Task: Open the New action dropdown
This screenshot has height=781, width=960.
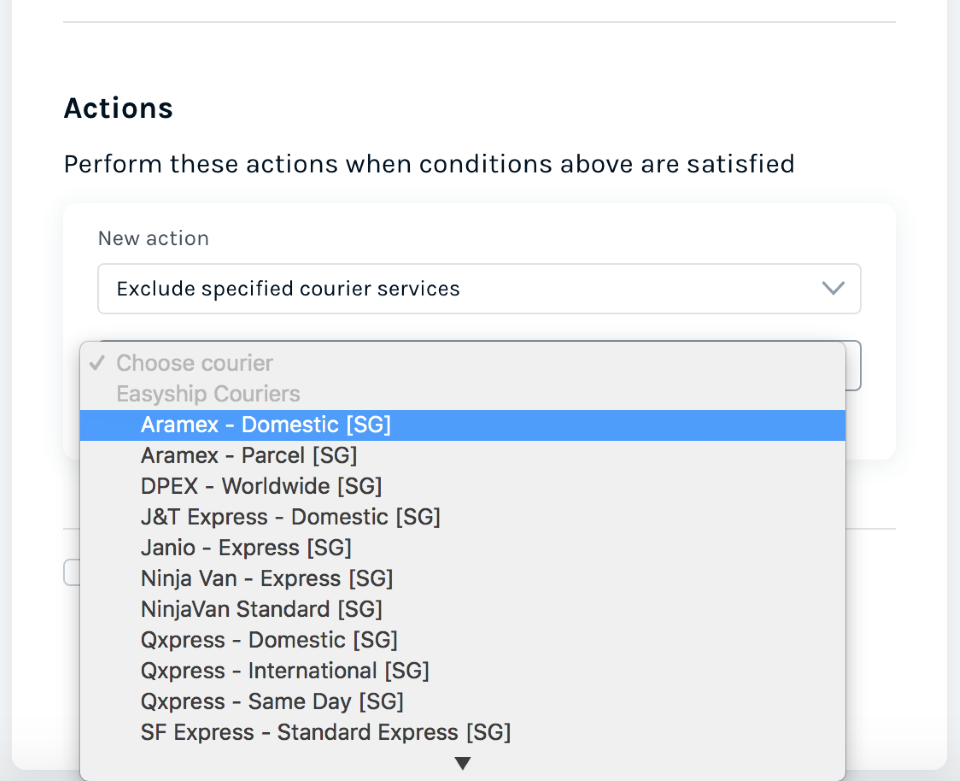Action: click(x=479, y=289)
